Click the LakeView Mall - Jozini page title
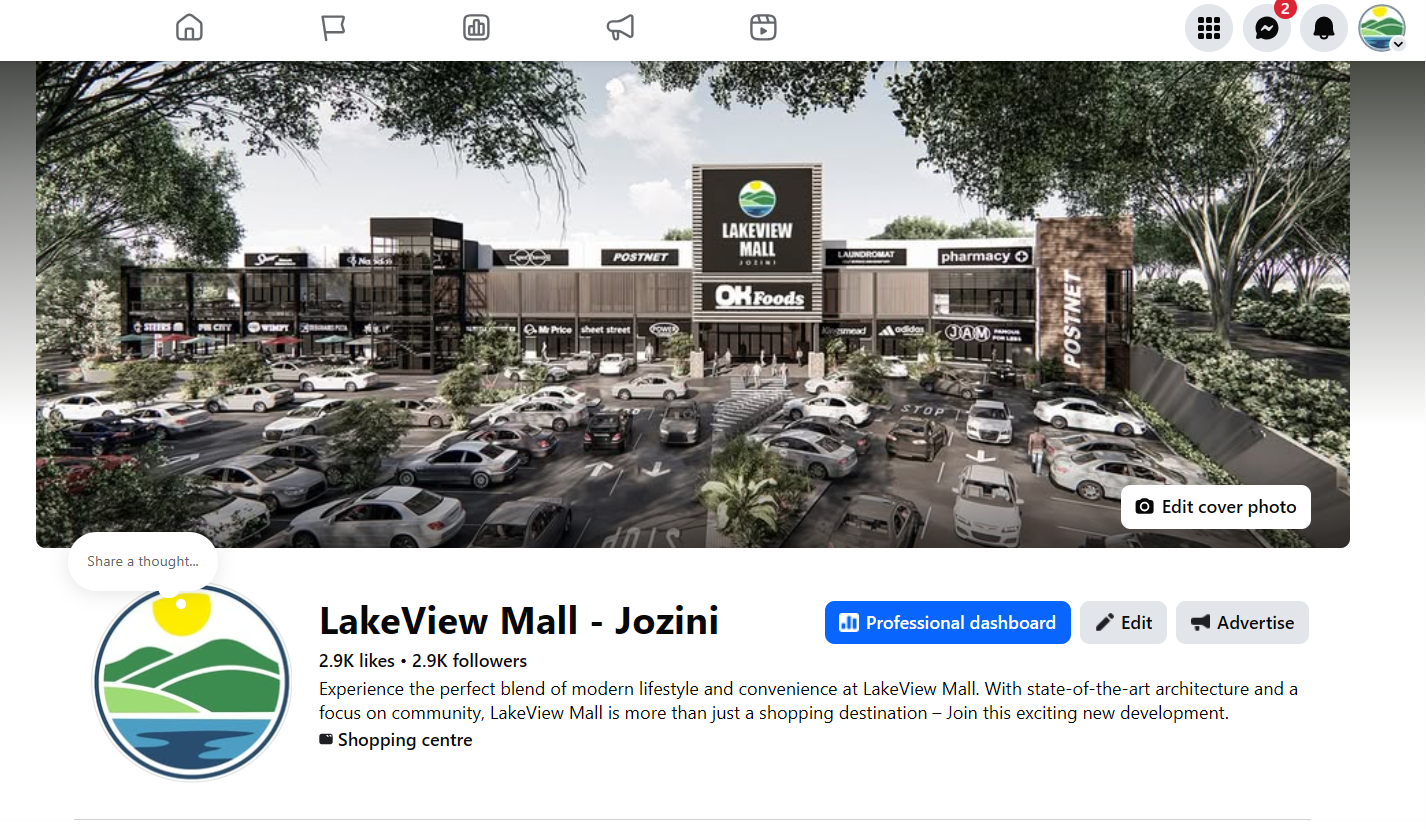Screen dimensions: 1426x829 click(519, 621)
